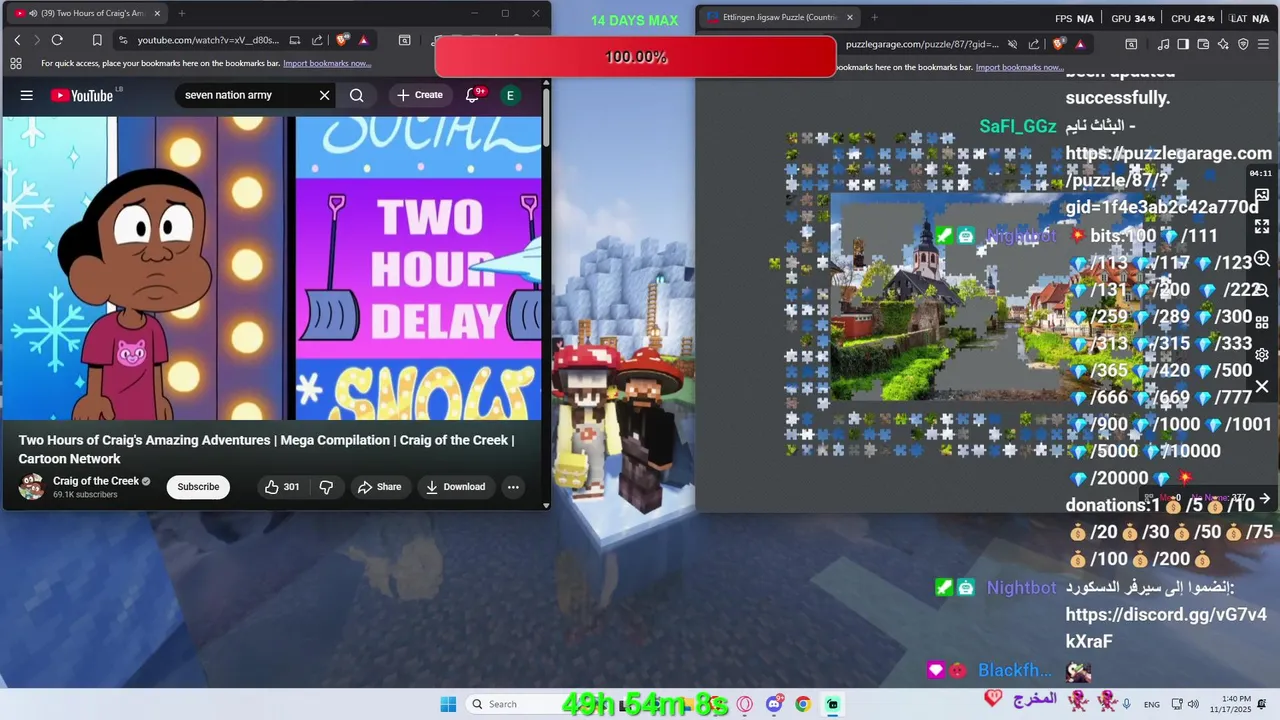The image size is (1280, 720).
Task: Open ENG language switcher in system tray
Action: 1151,704
